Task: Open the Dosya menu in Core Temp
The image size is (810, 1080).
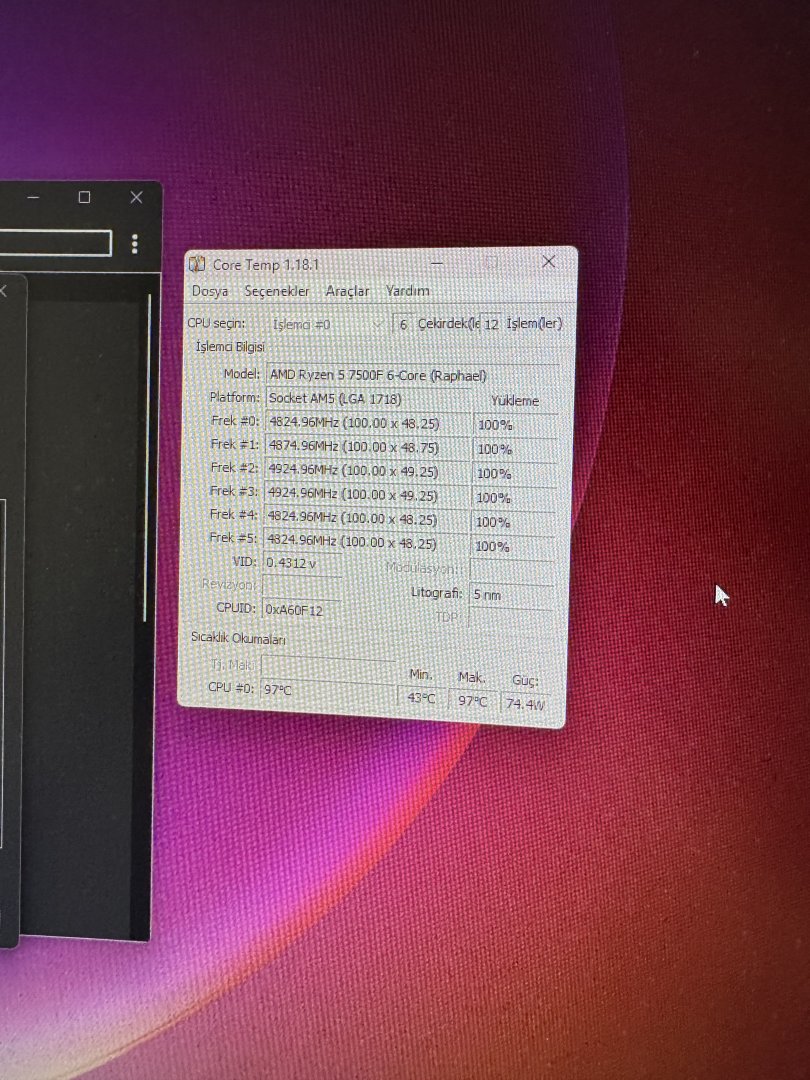Action: (210, 291)
